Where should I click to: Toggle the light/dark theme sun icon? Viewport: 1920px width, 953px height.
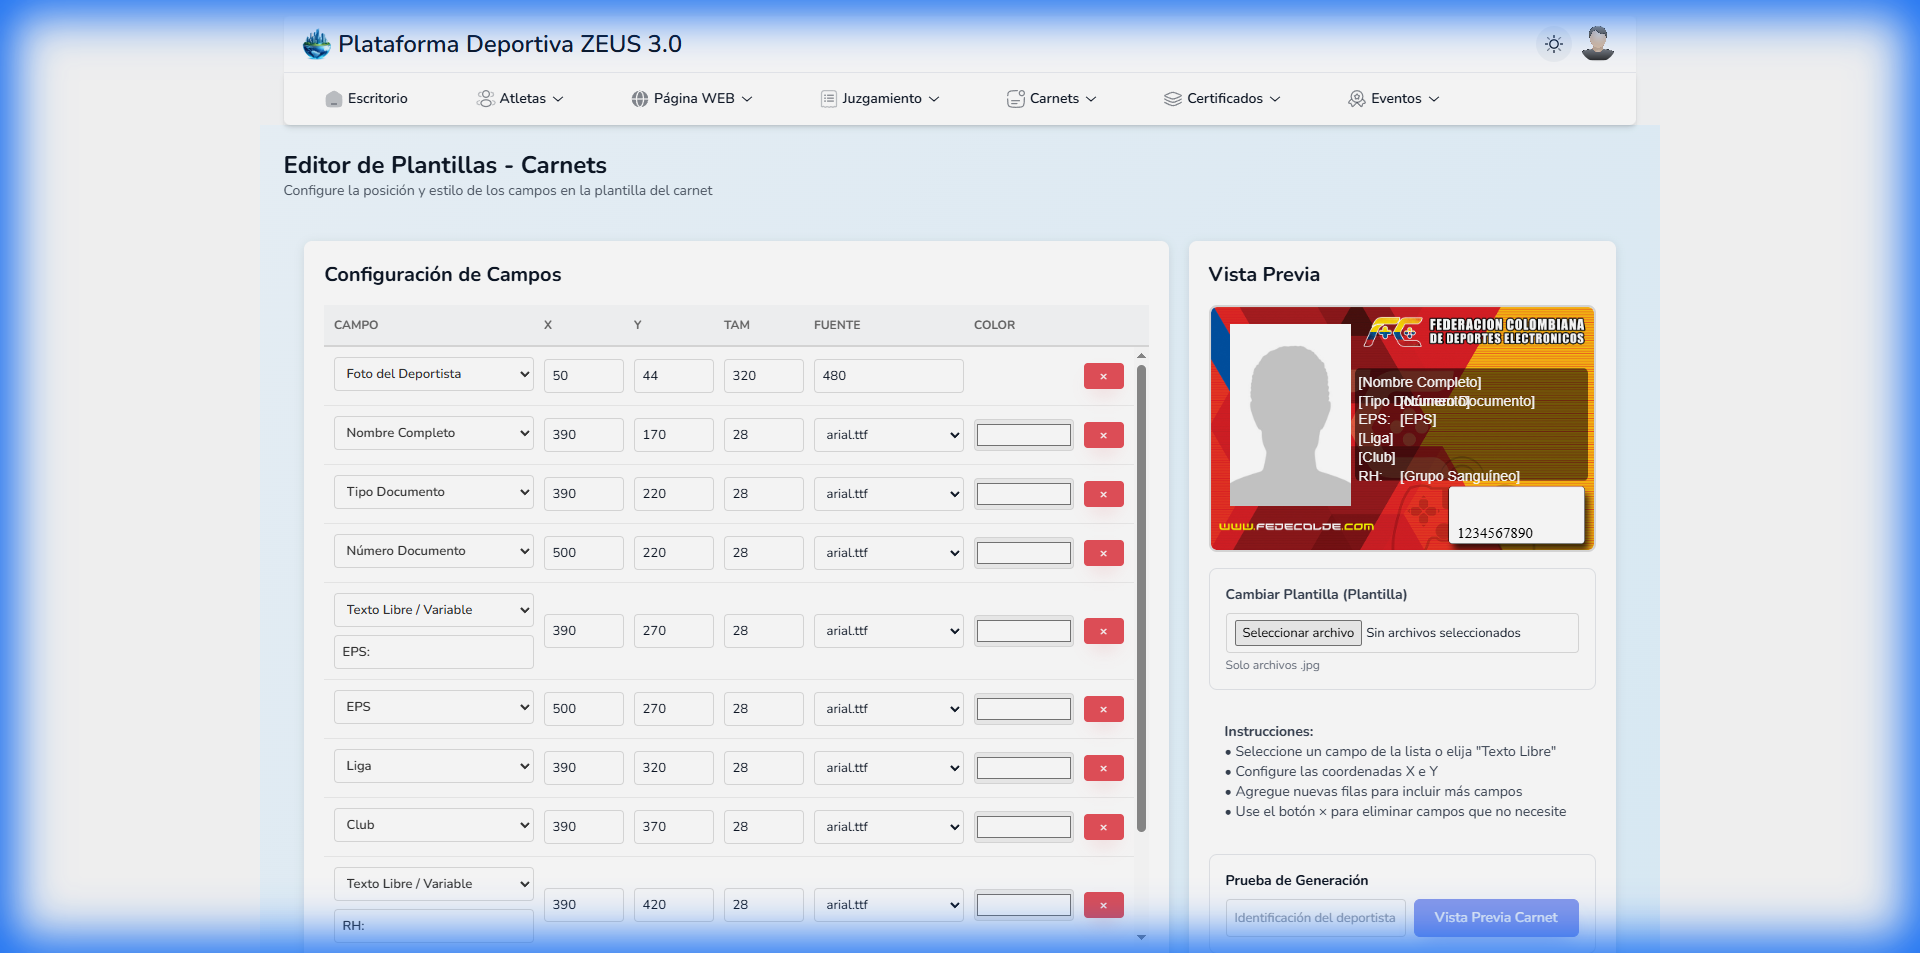click(1553, 44)
